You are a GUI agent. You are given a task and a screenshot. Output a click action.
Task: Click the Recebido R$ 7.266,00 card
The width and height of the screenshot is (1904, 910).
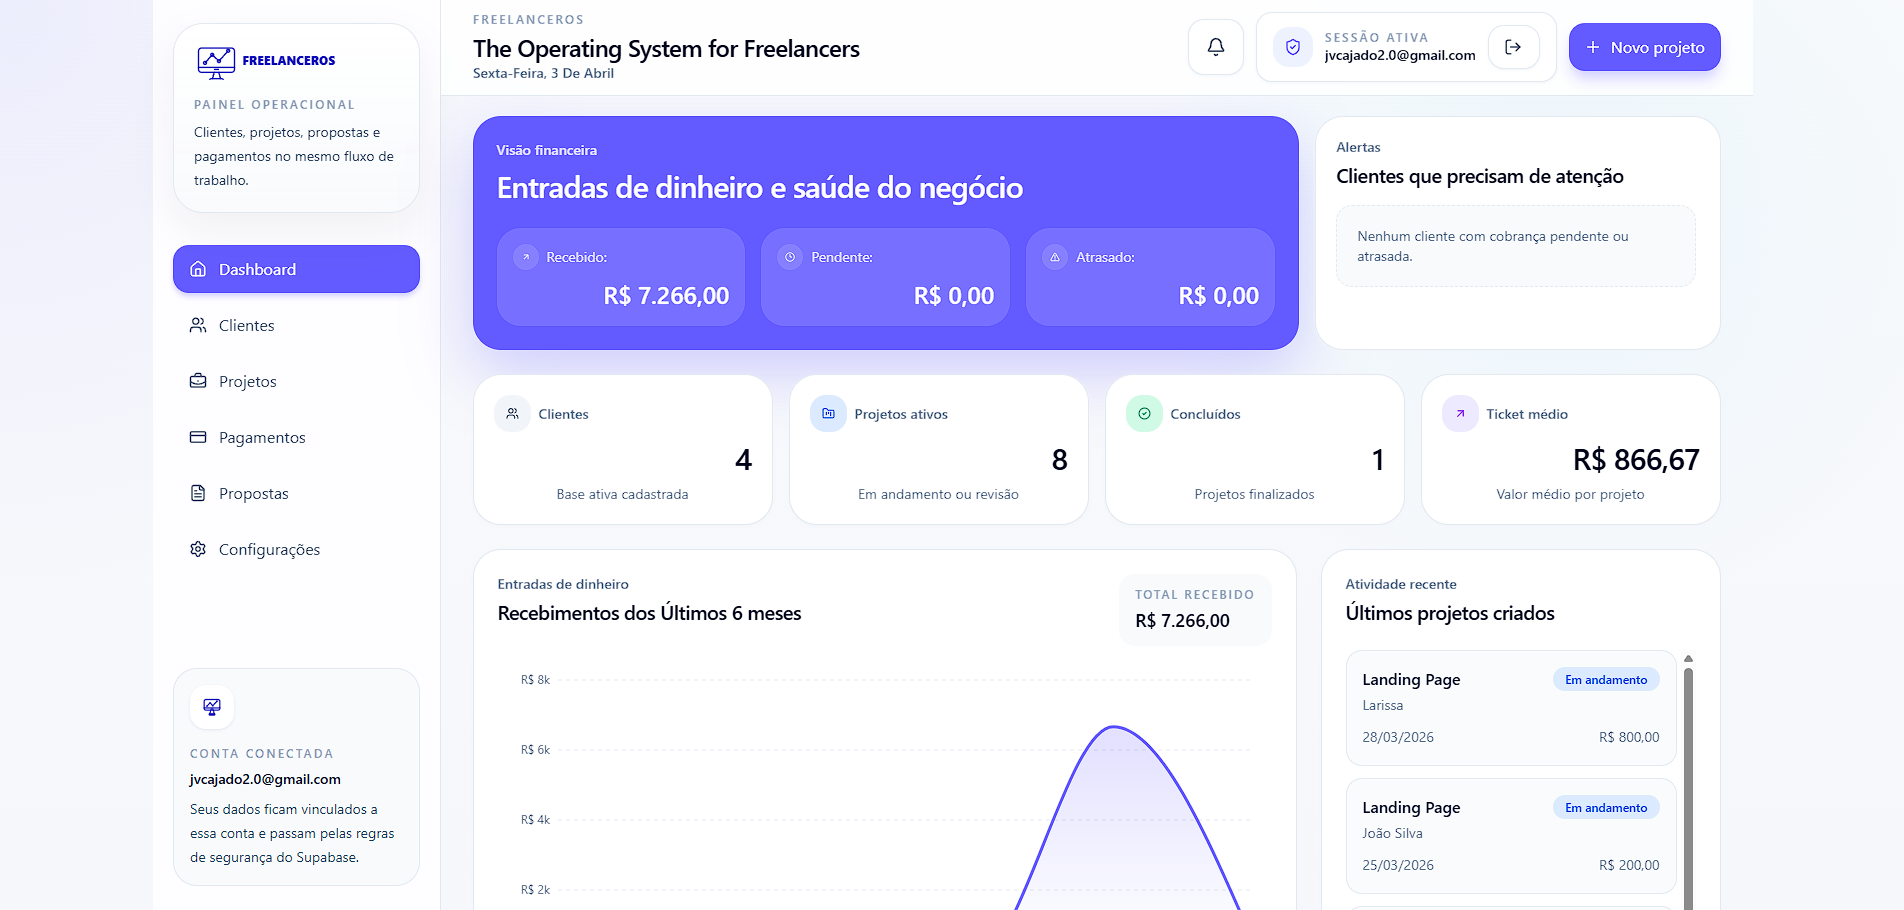pos(621,277)
